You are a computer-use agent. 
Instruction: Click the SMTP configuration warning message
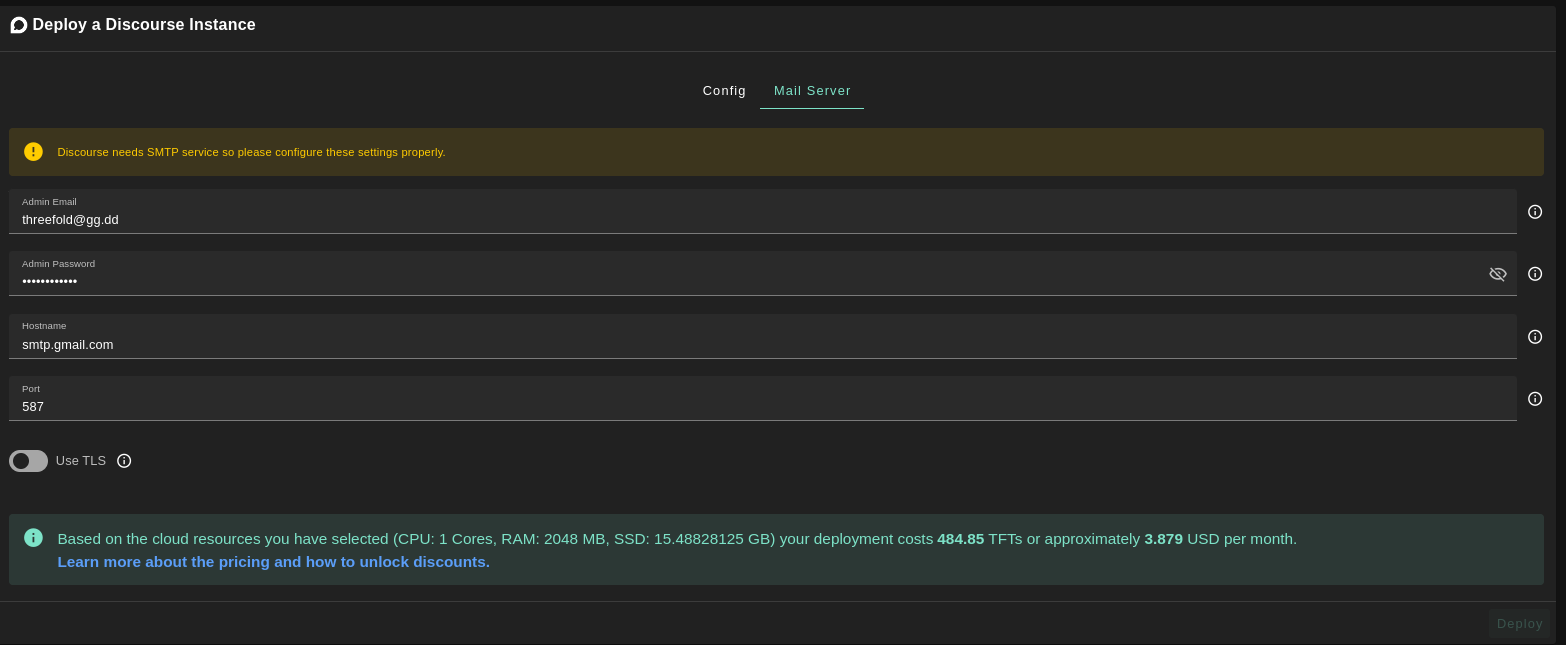pos(251,152)
